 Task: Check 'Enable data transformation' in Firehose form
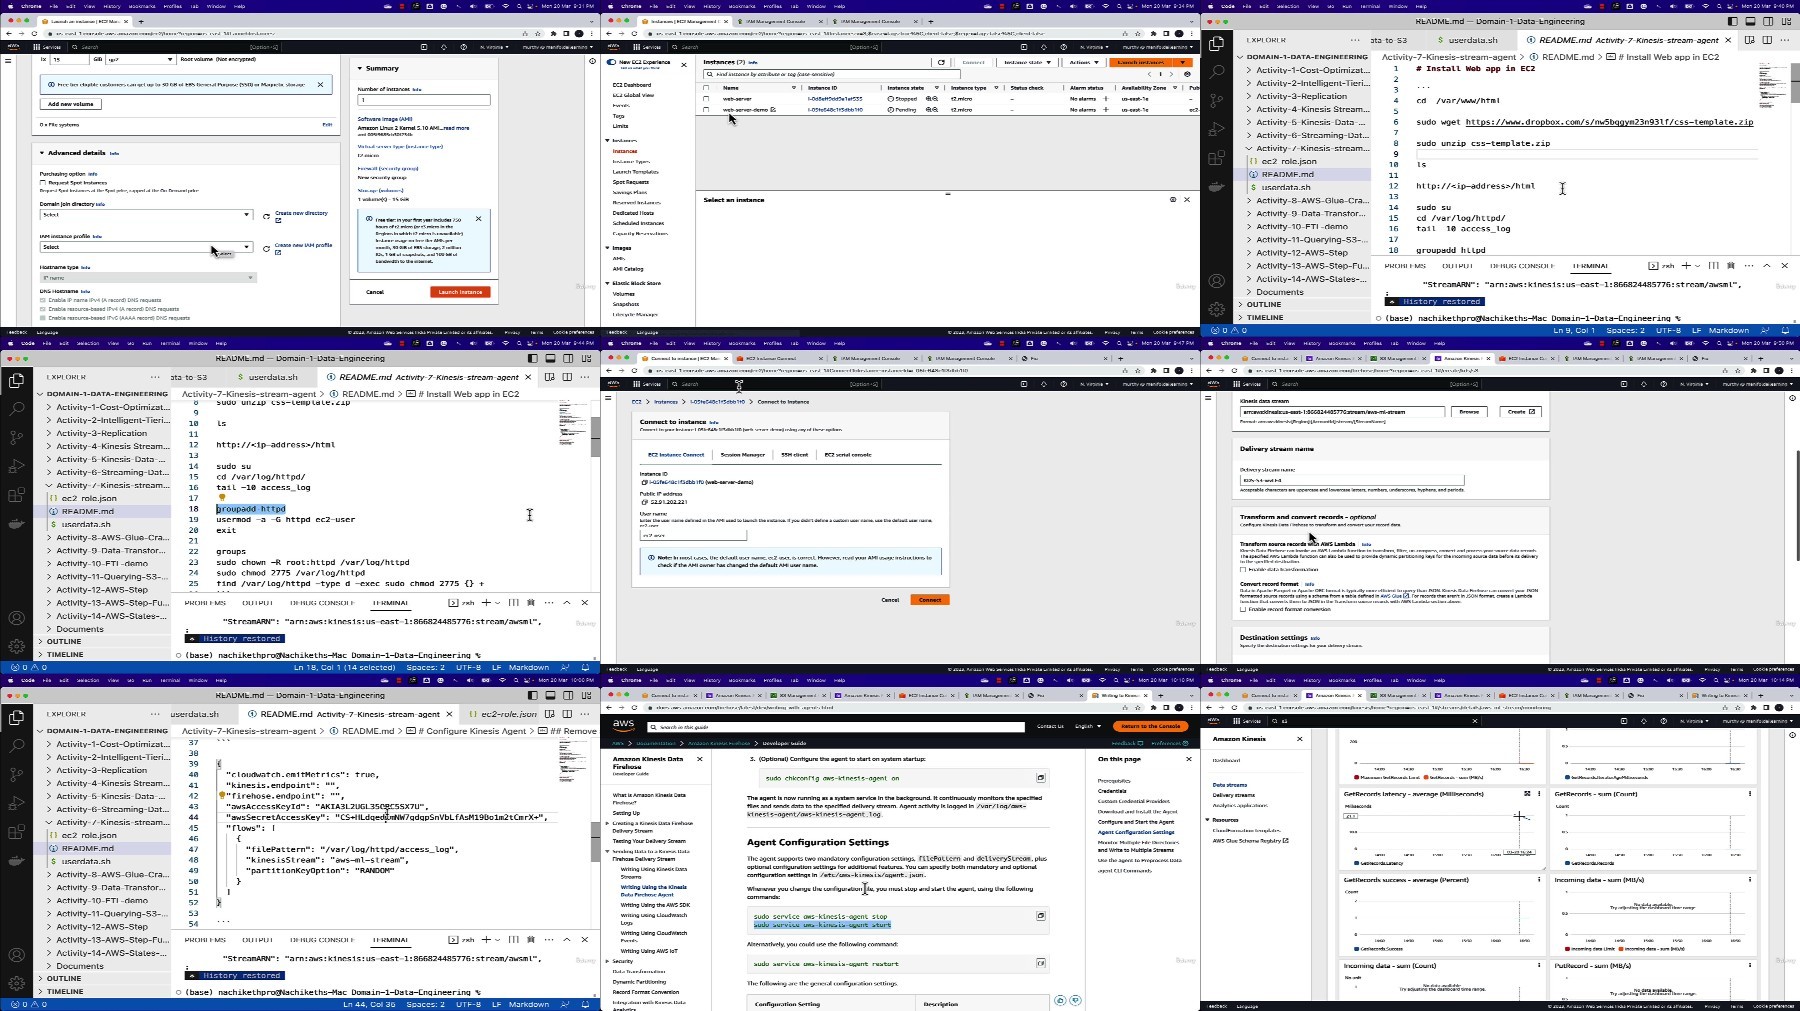click(x=1243, y=570)
